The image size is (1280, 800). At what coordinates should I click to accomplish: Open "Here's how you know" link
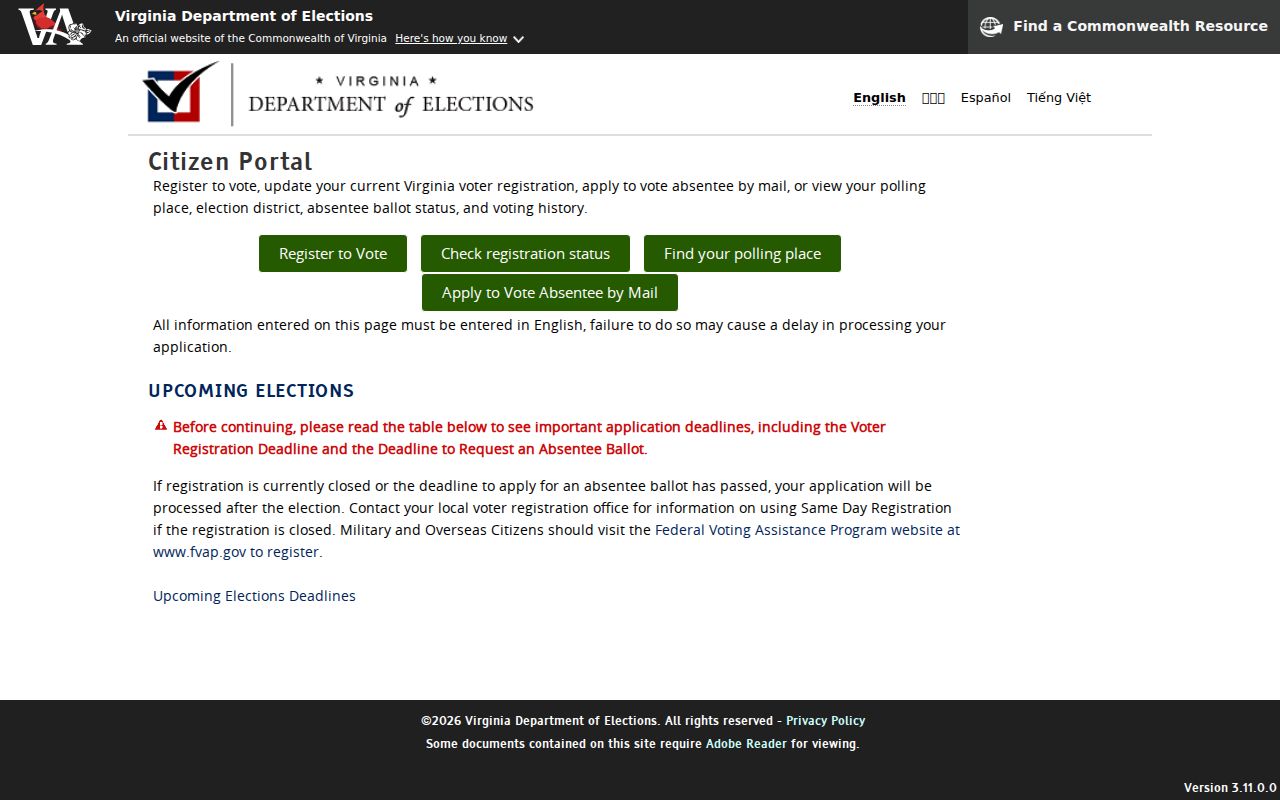451,39
